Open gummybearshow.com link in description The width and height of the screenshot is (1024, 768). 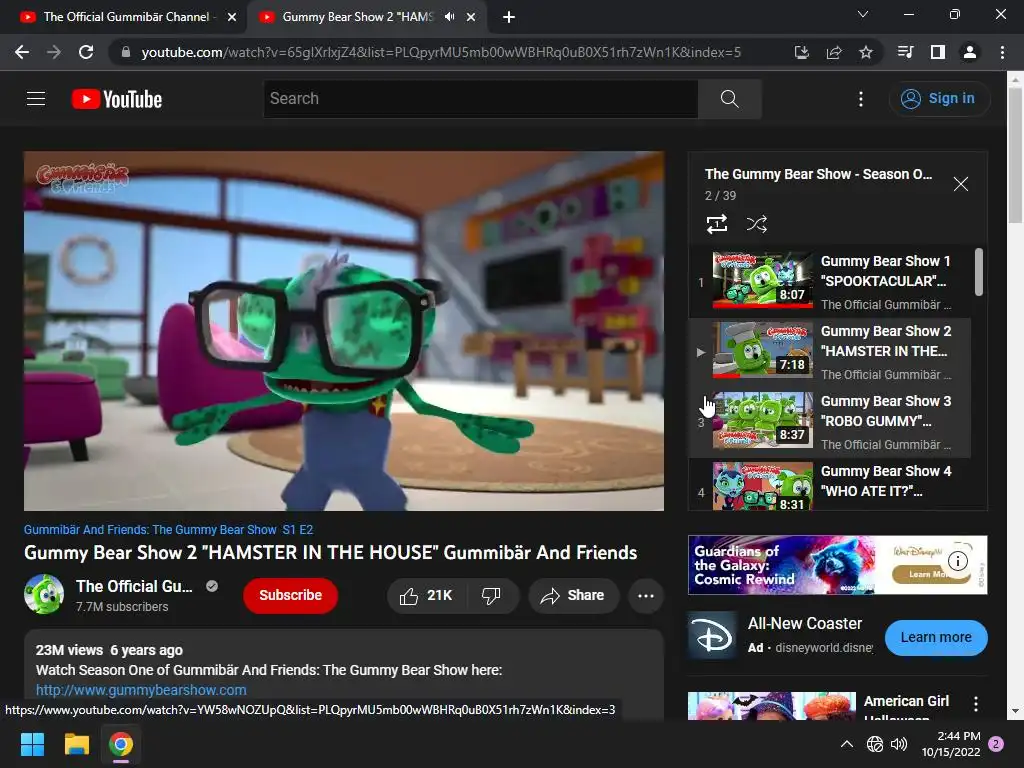pyautogui.click(x=141, y=690)
